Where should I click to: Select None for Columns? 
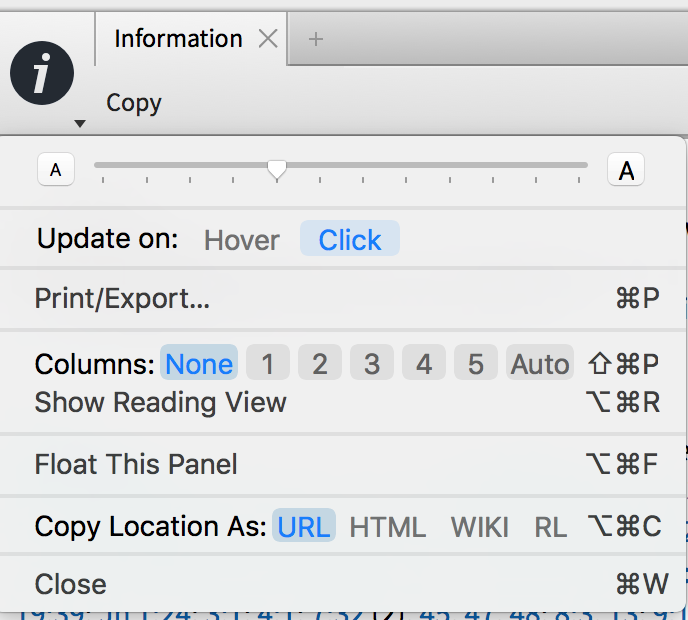(x=199, y=362)
